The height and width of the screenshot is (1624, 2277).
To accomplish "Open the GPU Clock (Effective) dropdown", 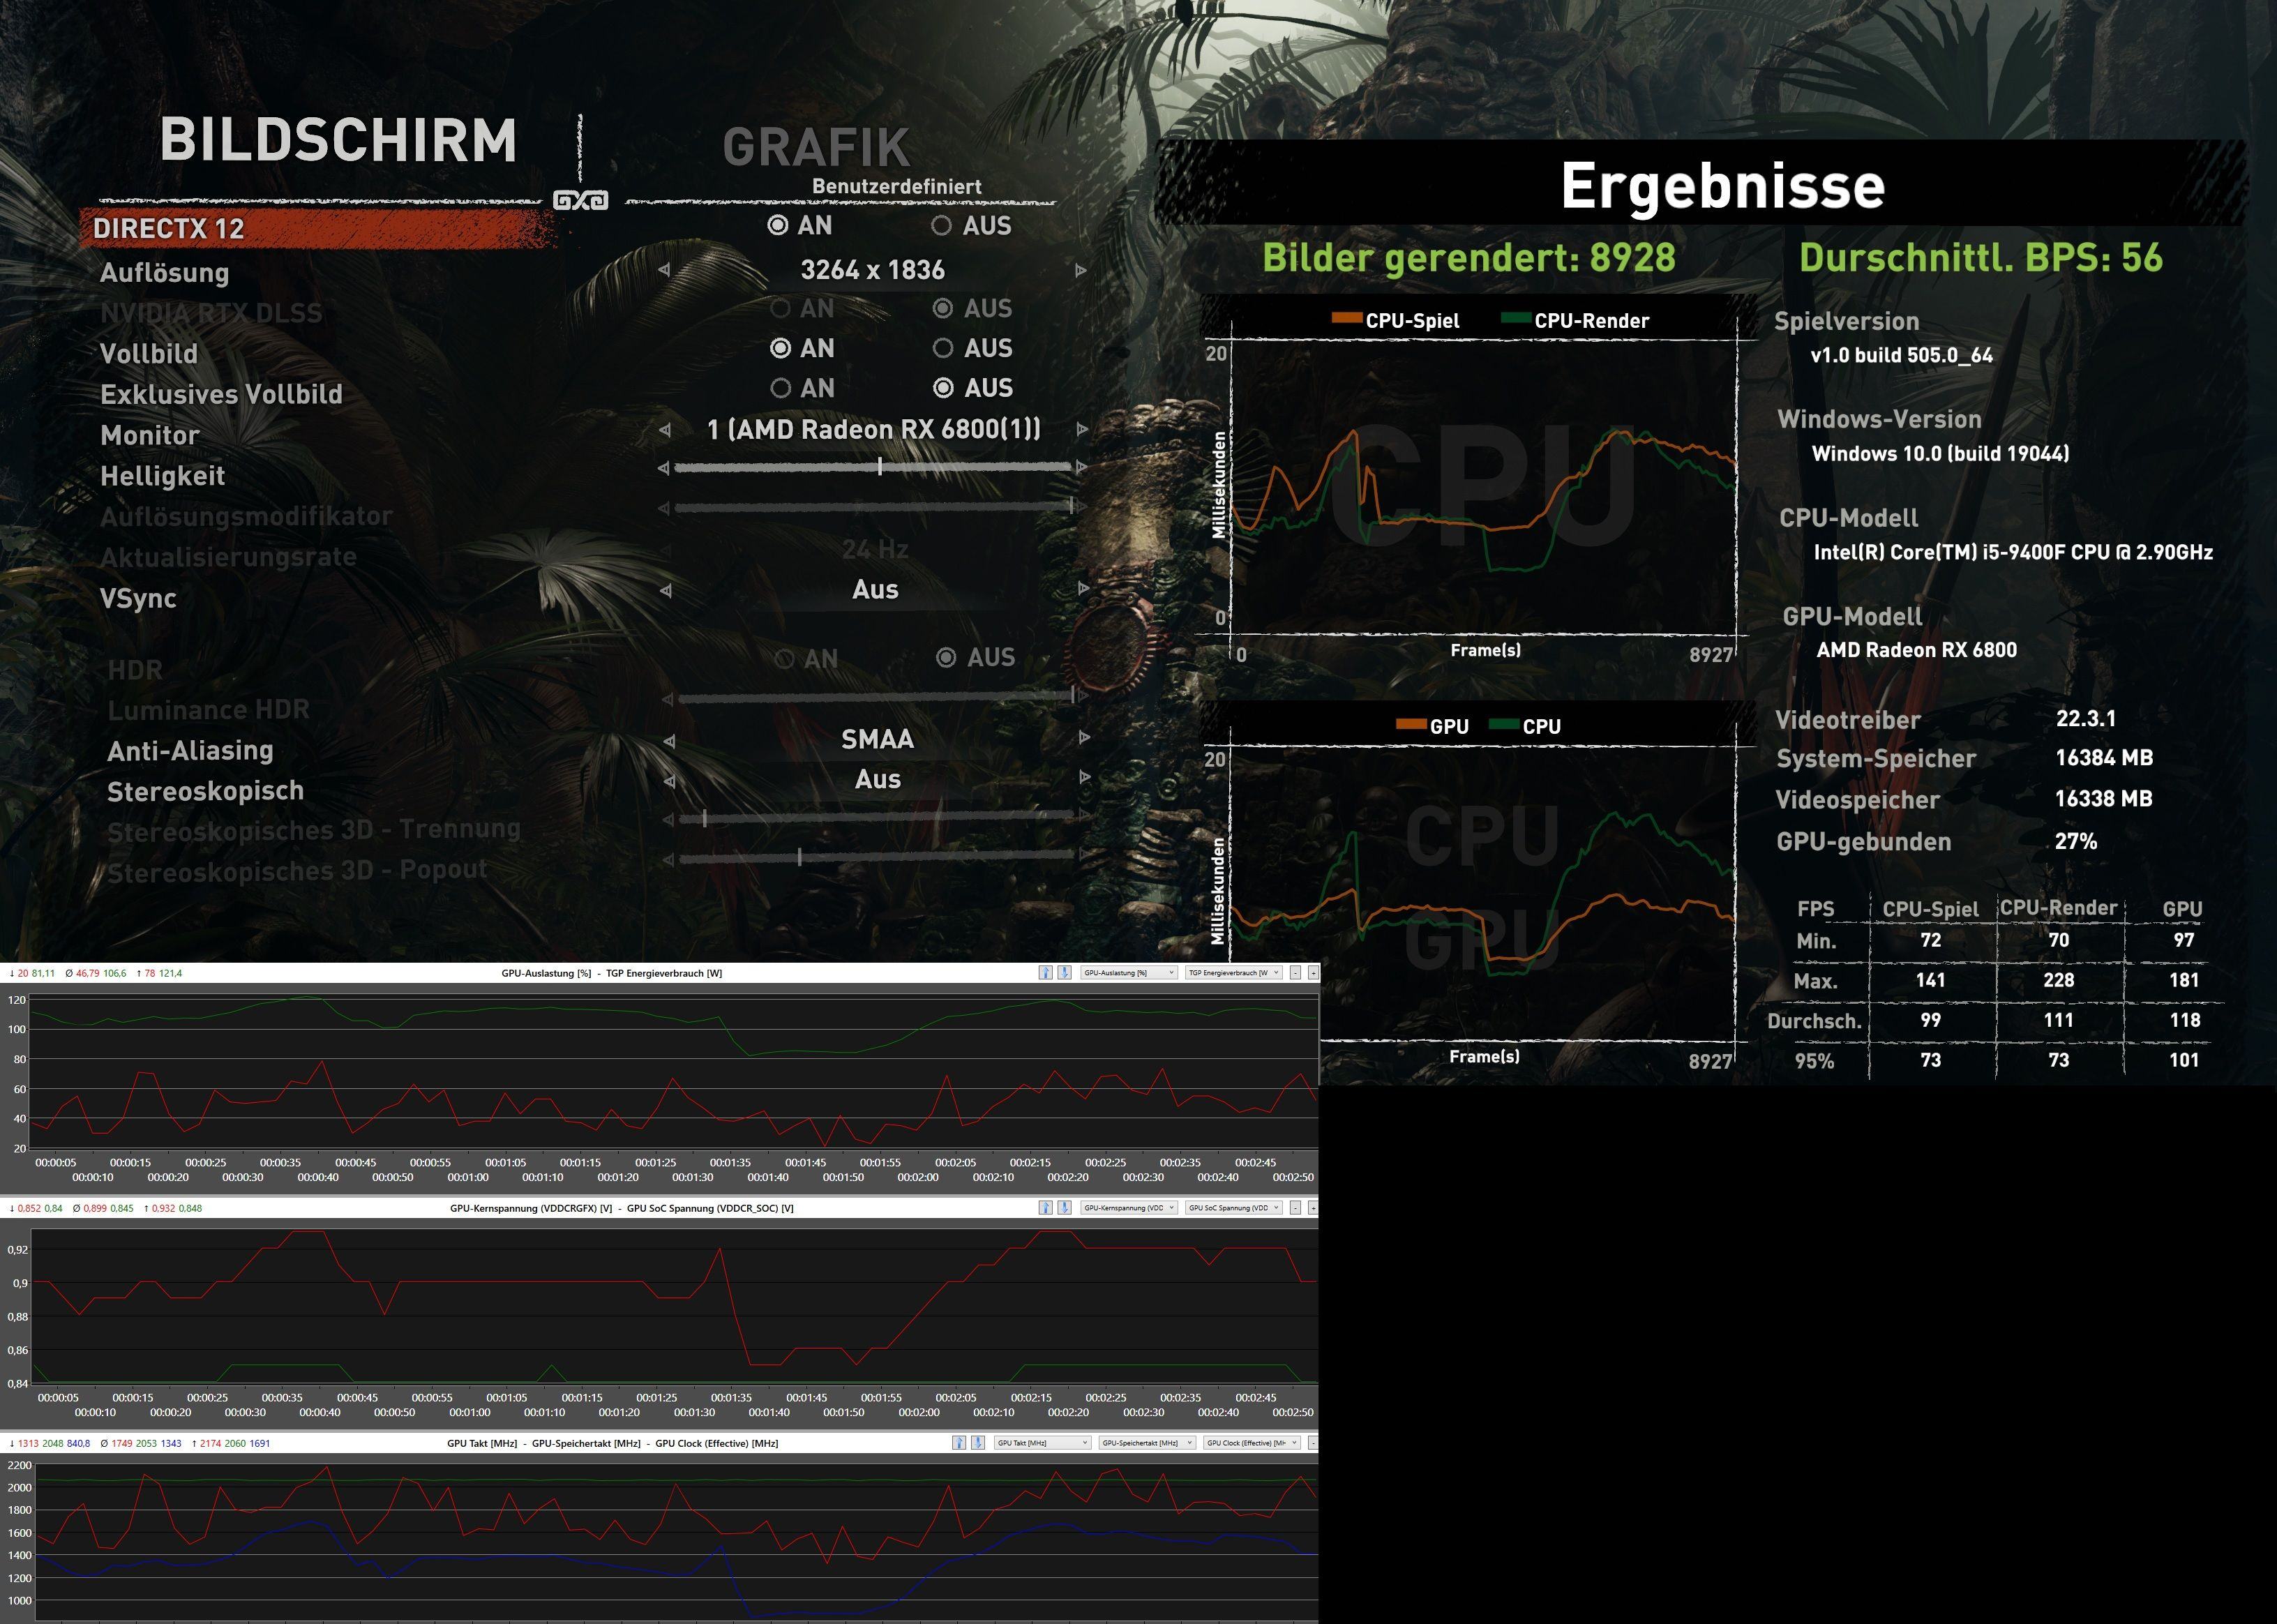I will [x=1252, y=1442].
